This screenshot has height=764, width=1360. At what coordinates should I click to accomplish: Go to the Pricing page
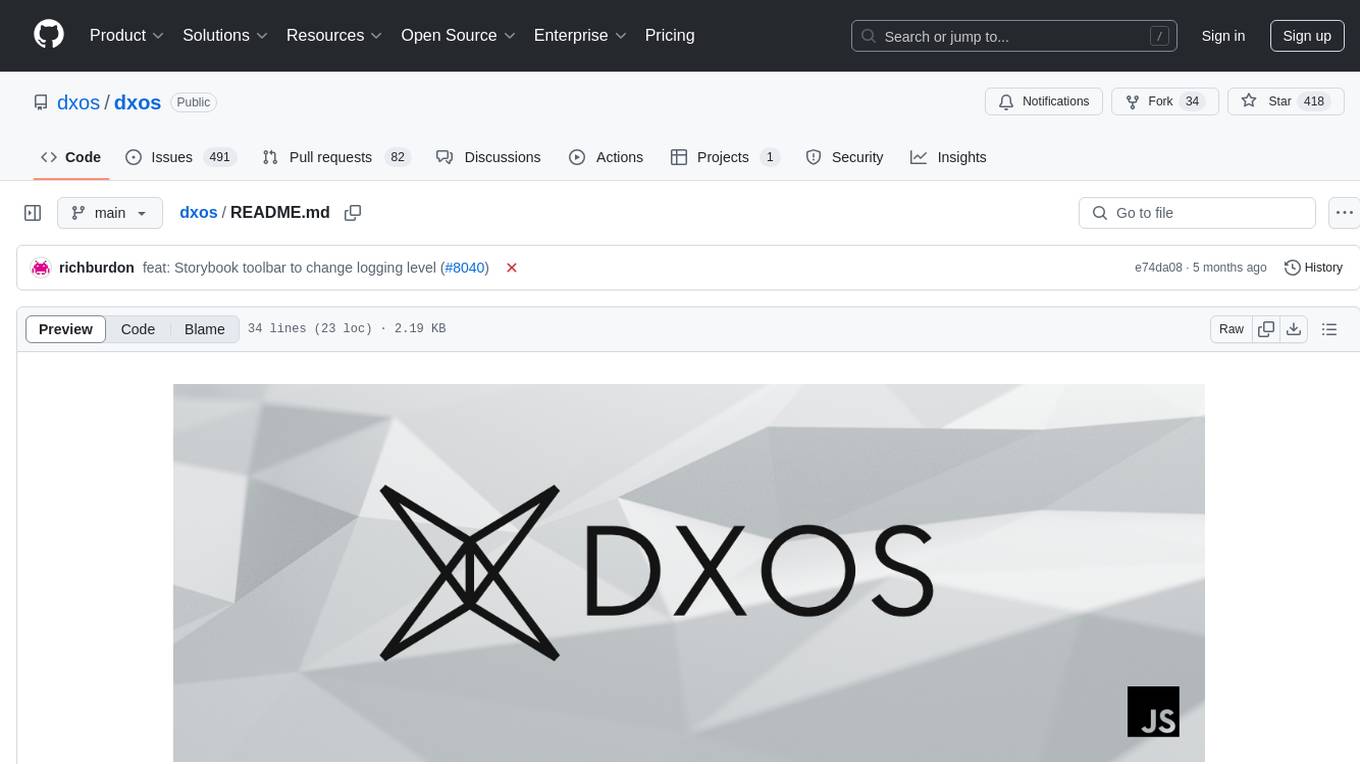coord(670,35)
